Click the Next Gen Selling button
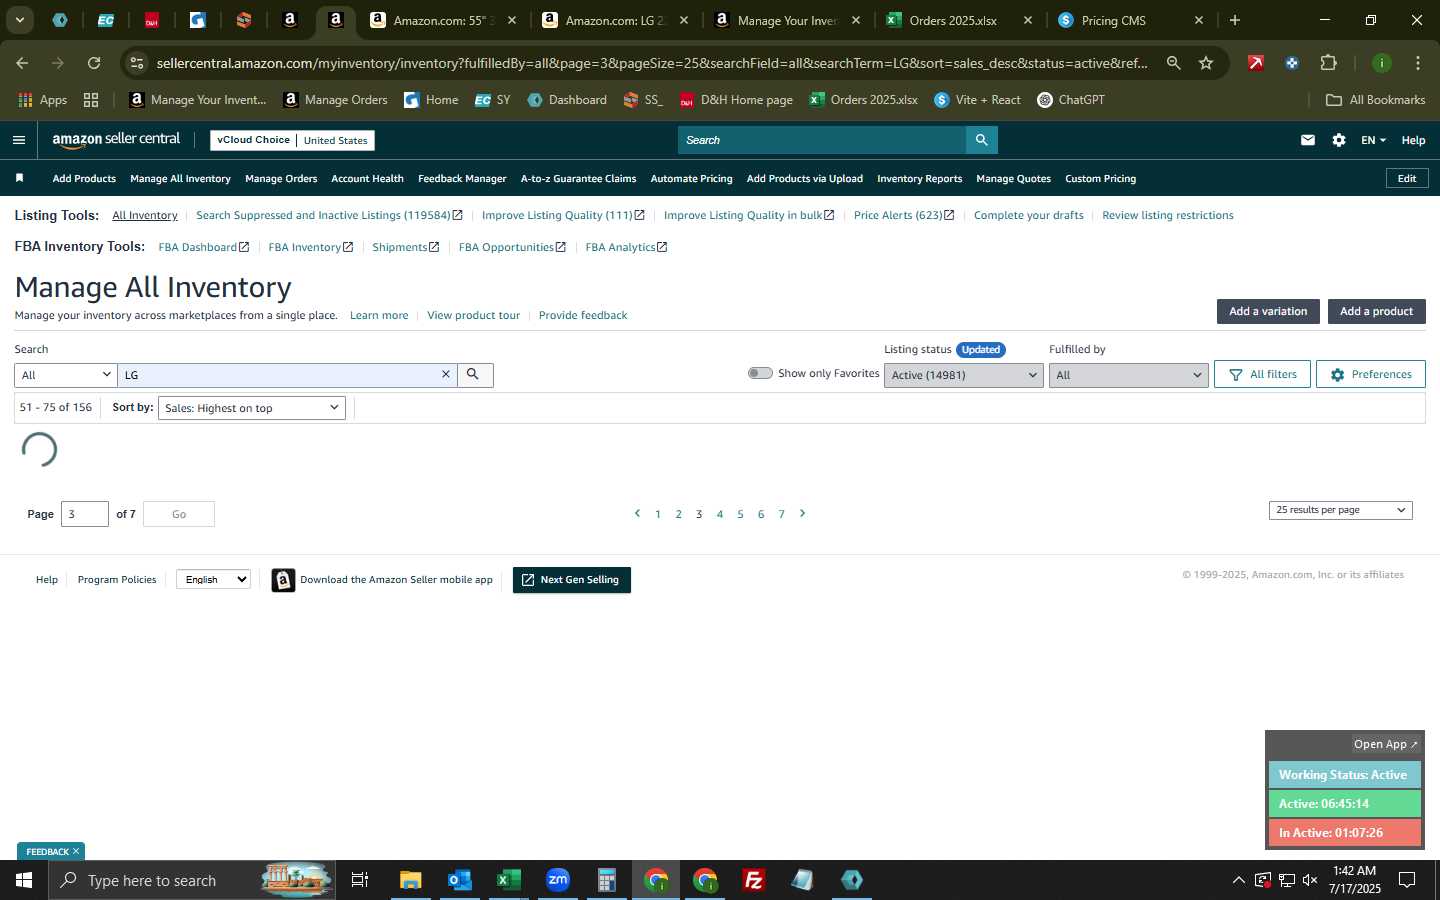The height and width of the screenshot is (900, 1440). (x=571, y=580)
